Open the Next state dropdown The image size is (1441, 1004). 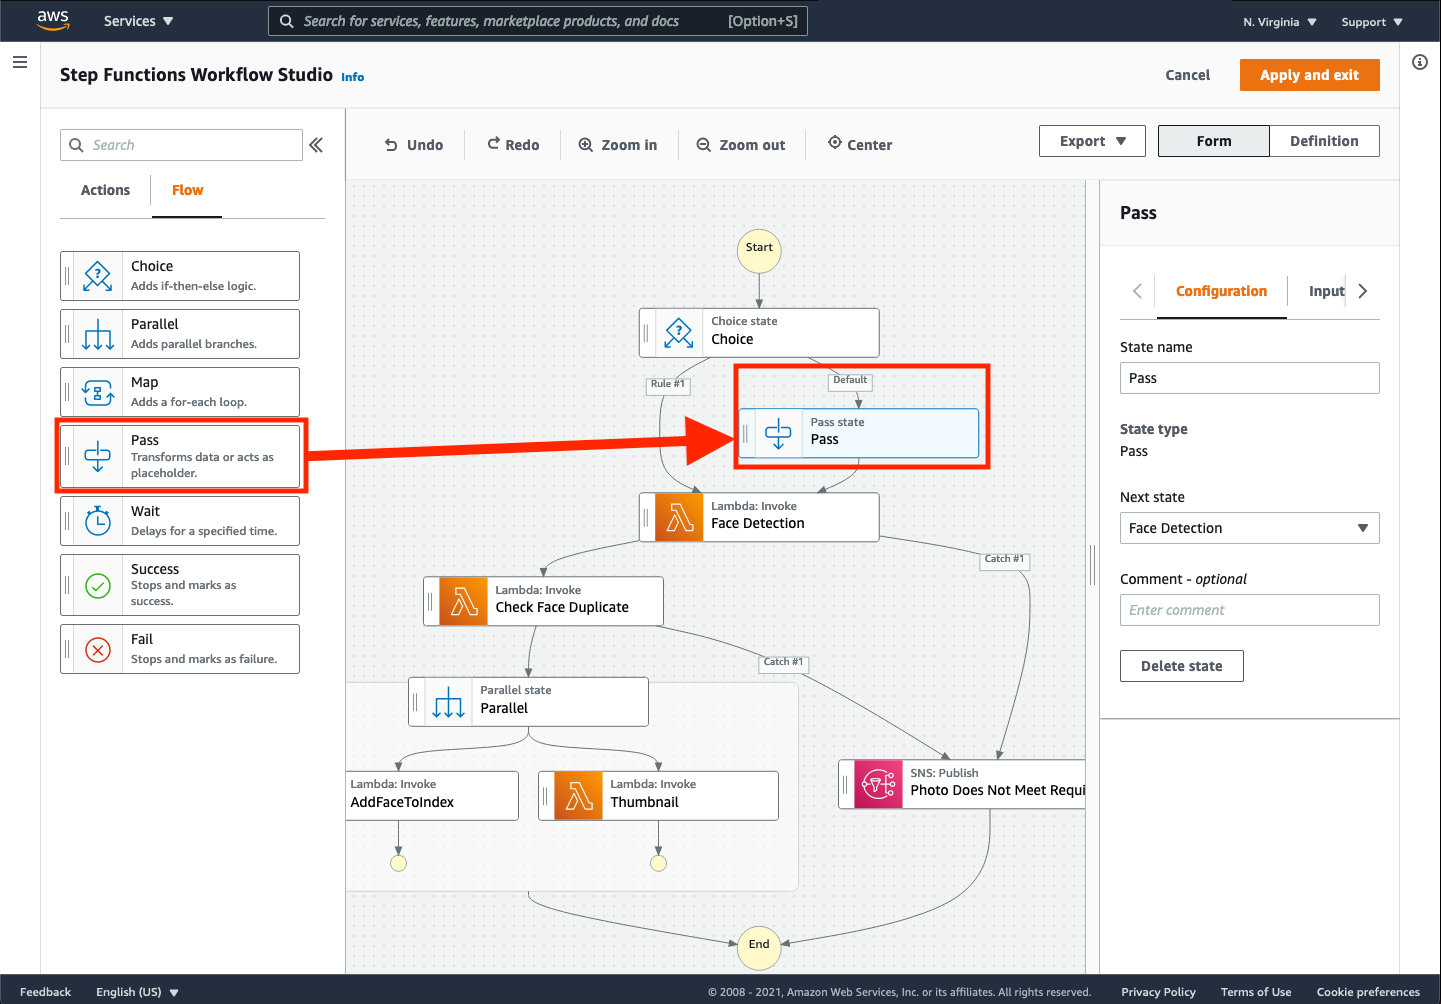point(1249,528)
